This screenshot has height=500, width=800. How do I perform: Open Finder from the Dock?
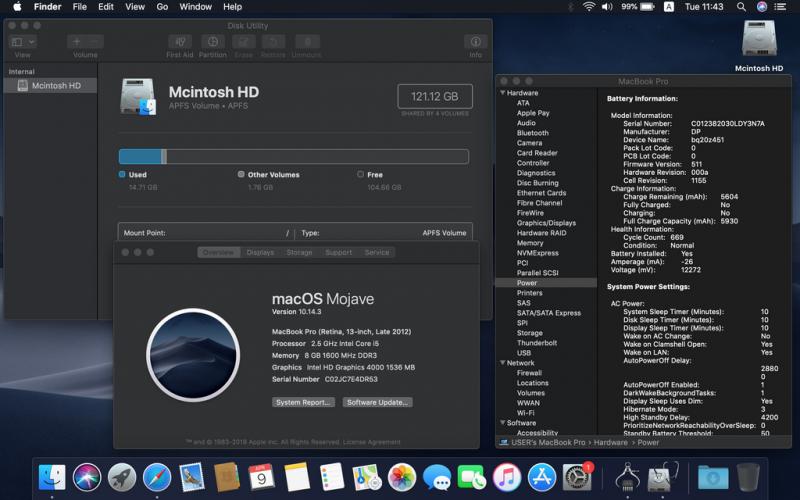52,478
